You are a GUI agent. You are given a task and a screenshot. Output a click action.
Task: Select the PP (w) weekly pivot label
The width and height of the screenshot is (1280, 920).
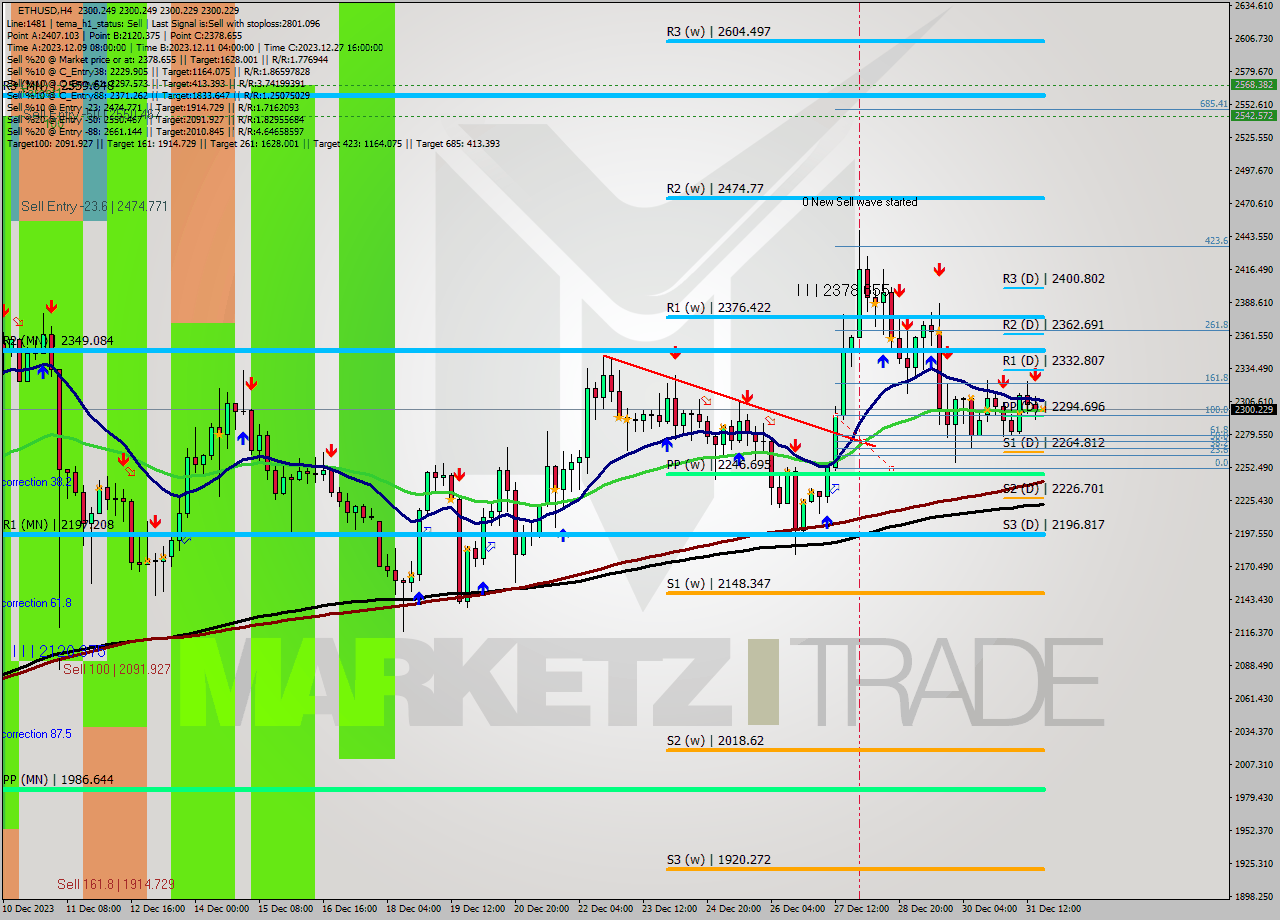(x=718, y=465)
